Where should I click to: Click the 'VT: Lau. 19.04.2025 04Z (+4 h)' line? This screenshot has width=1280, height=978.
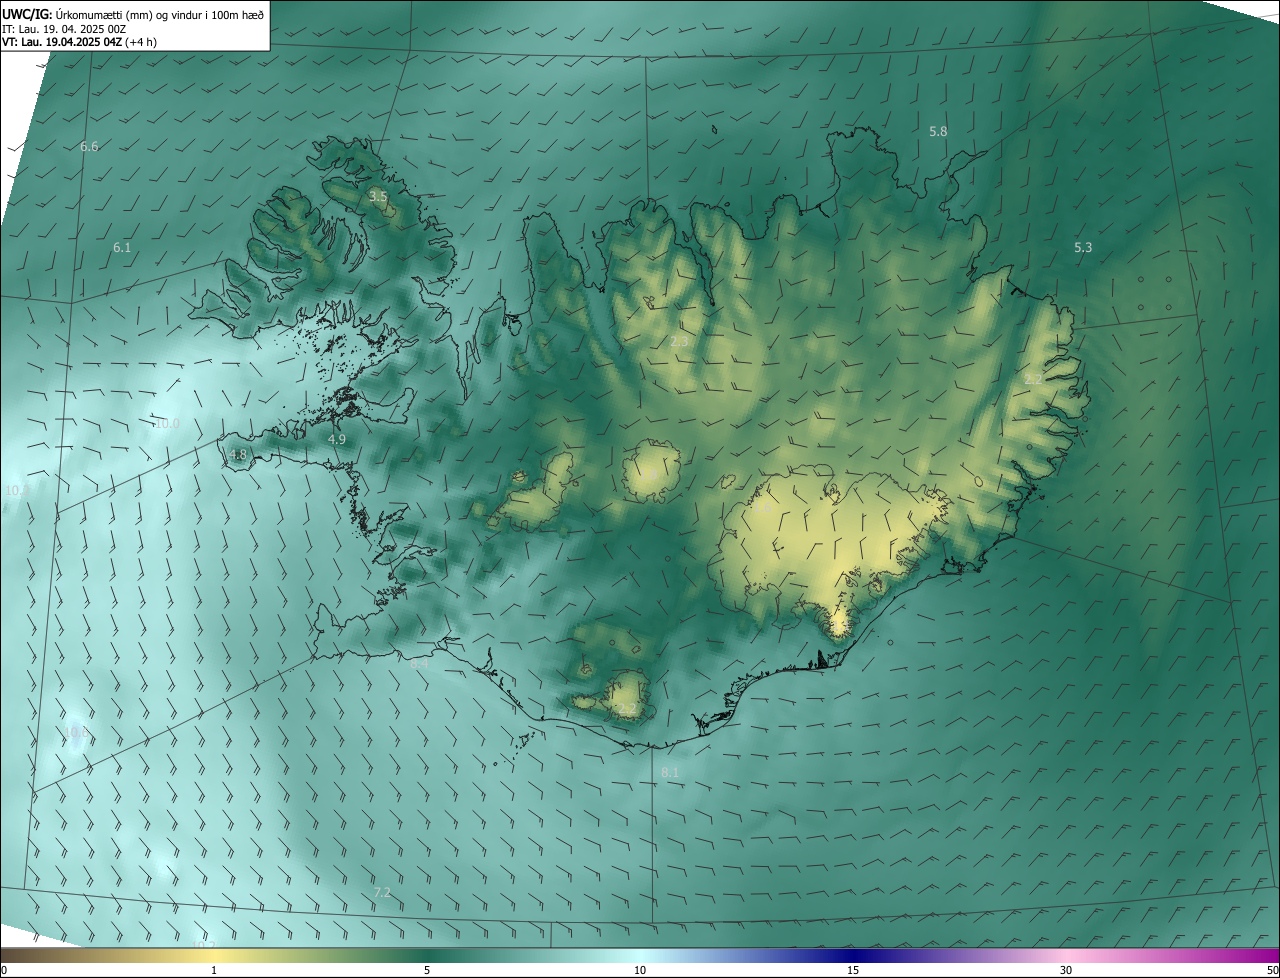(x=79, y=42)
